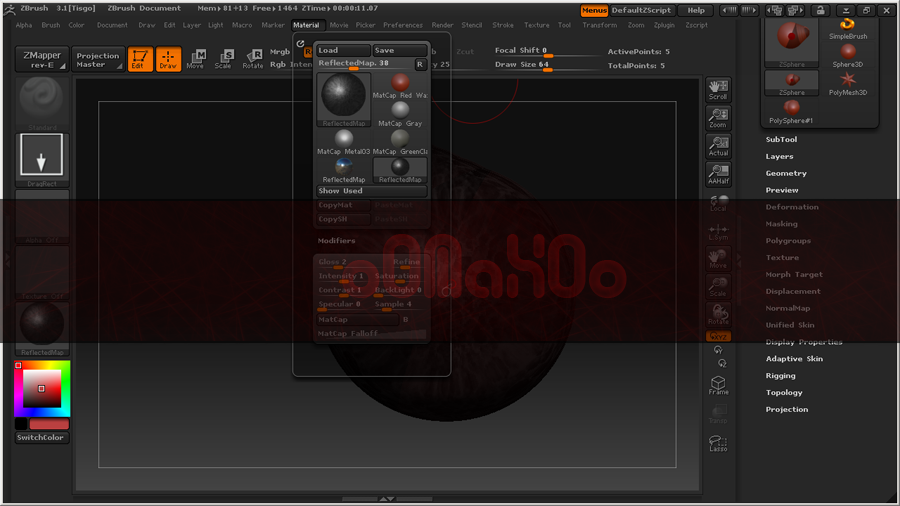
Task: Select the Edit mode button
Action: click(140, 59)
